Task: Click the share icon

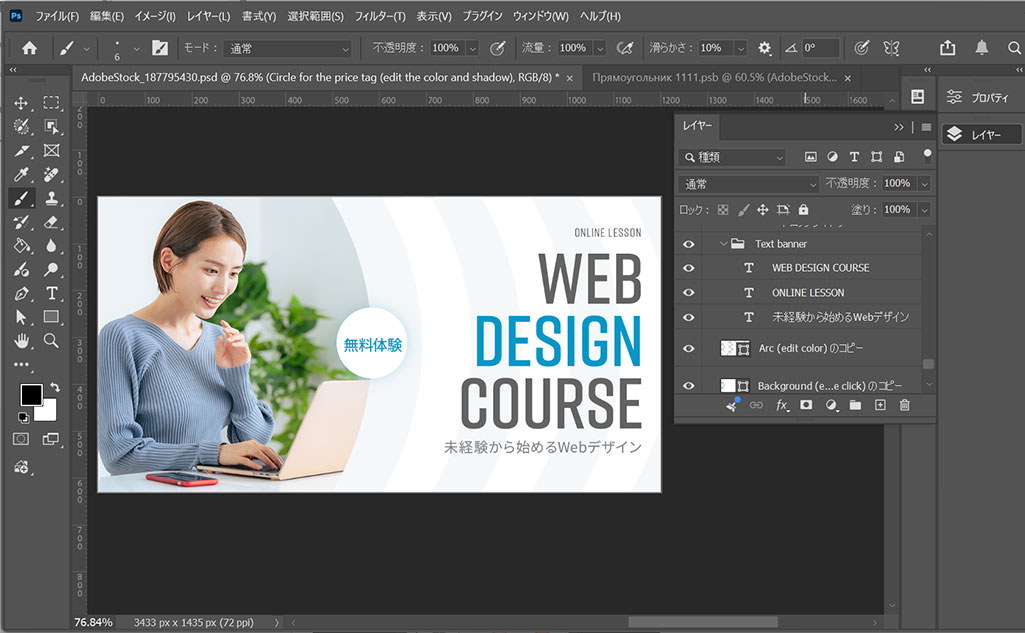Action: pos(947,48)
